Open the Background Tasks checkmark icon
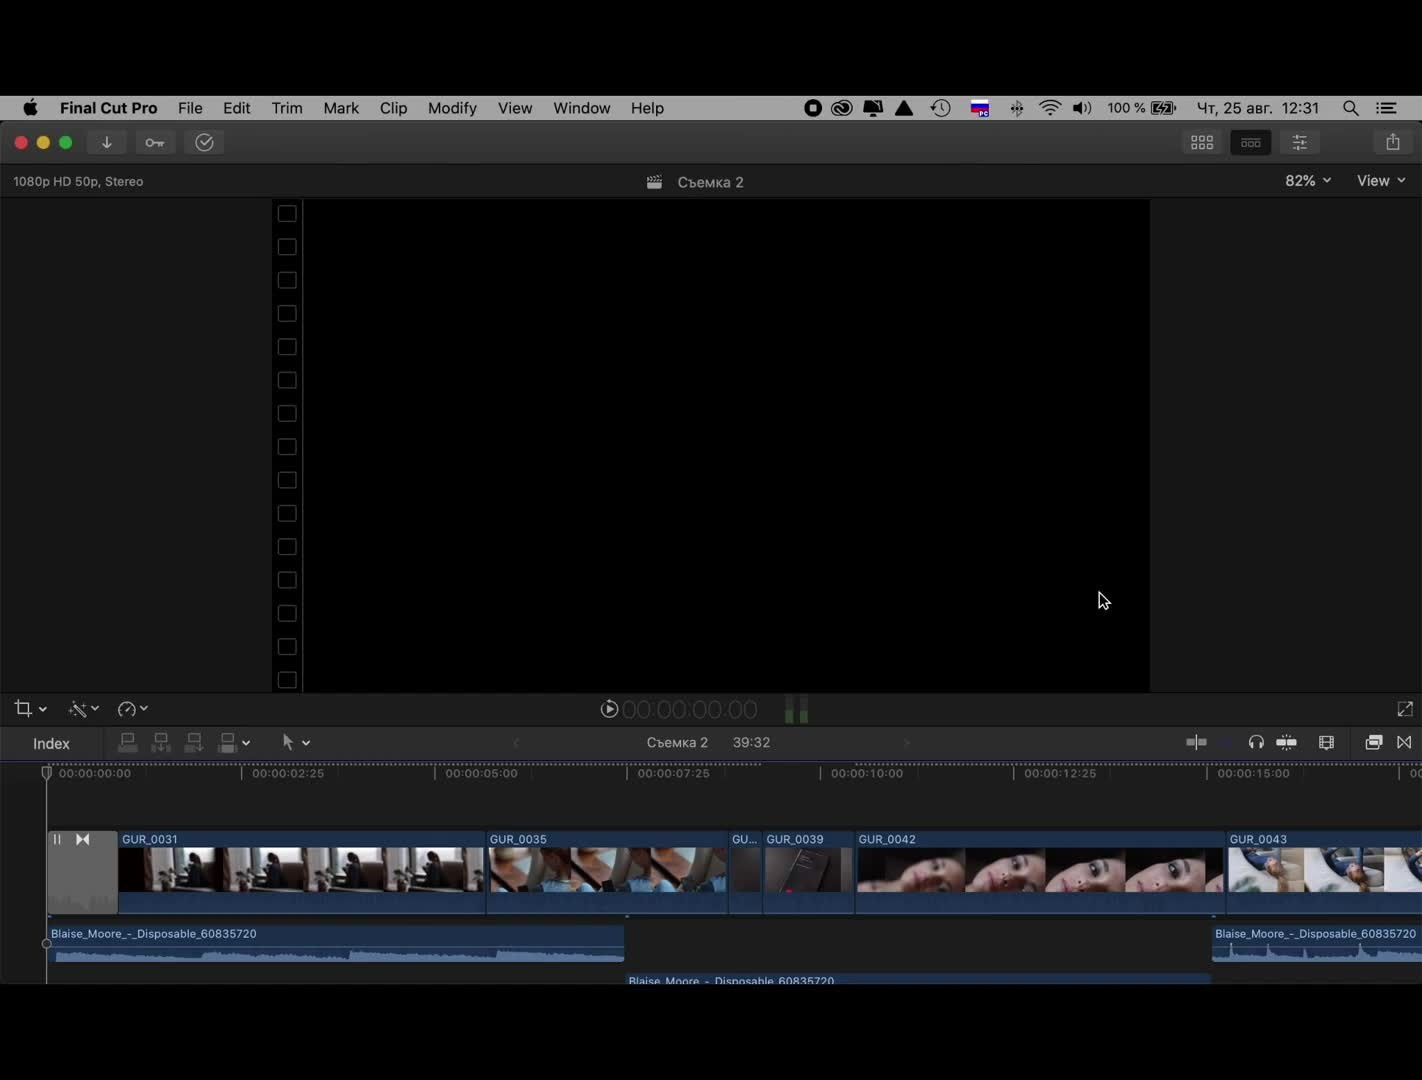 pos(205,143)
